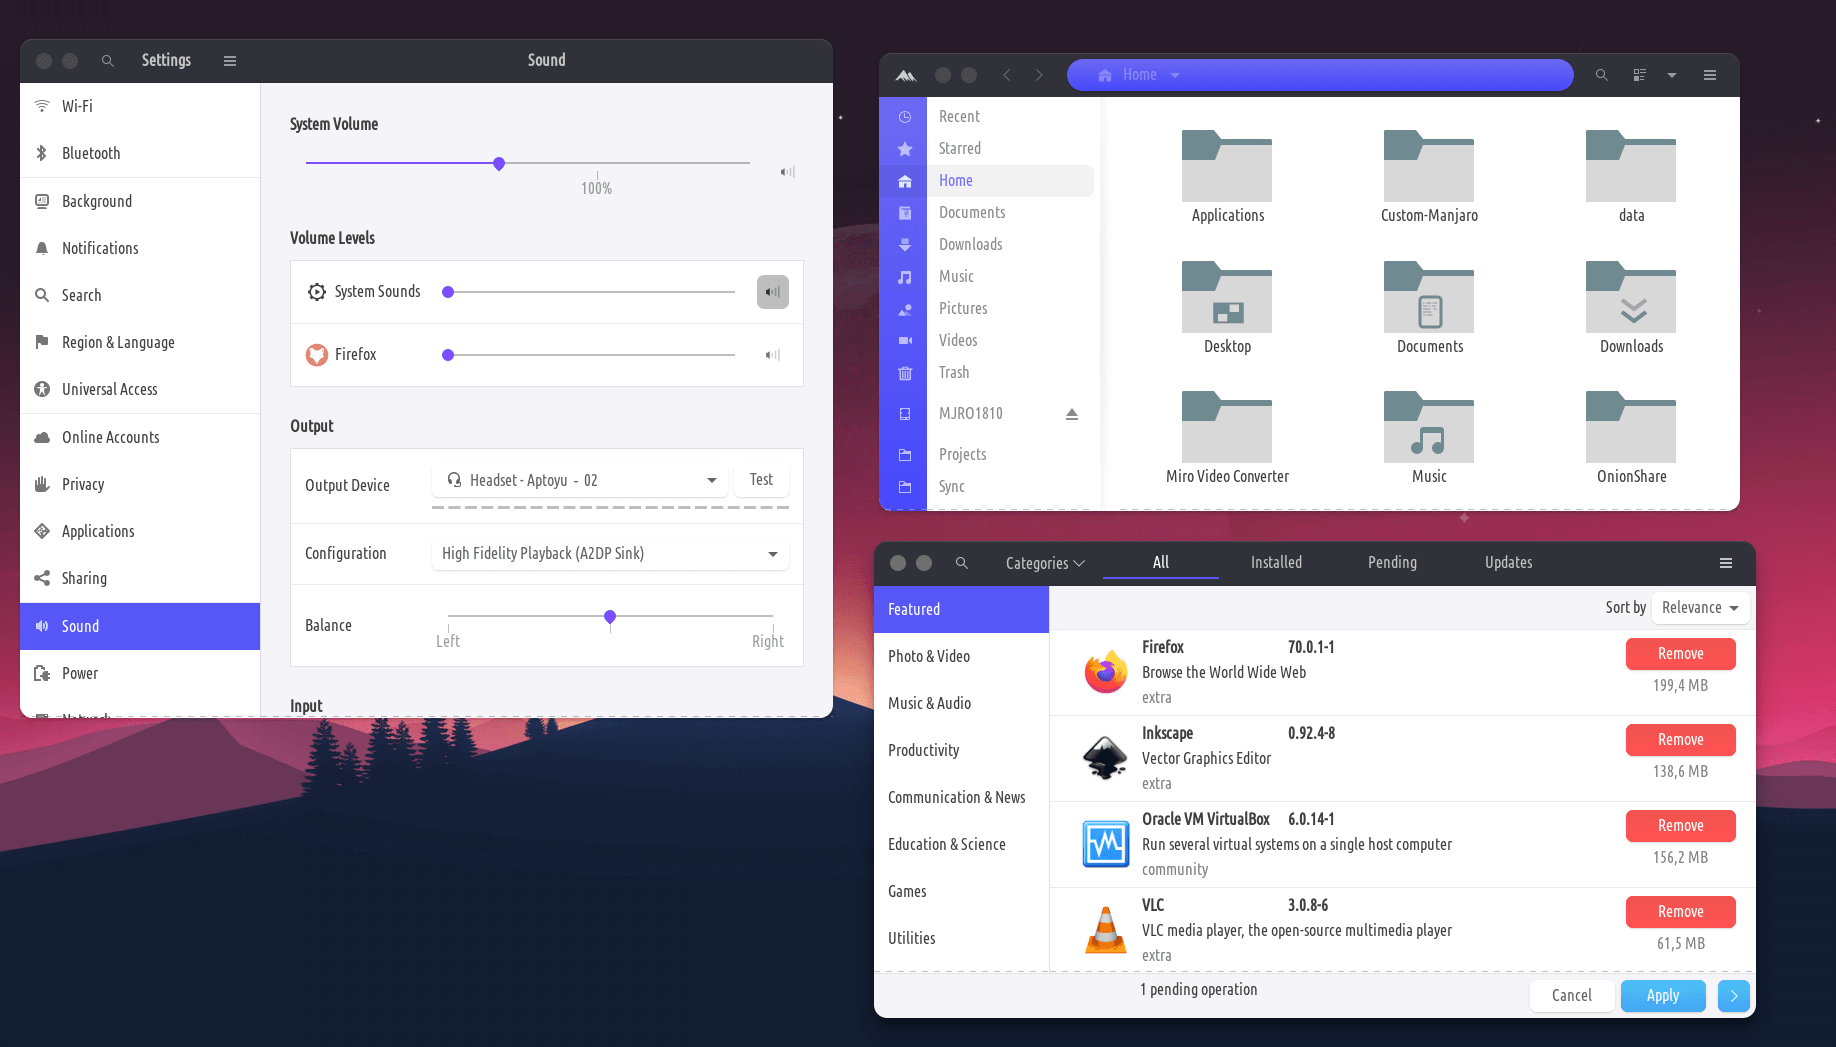Image resolution: width=1836 pixels, height=1047 pixels.
Task: Mute the system volume speaker icon
Action: pyautogui.click(x=787, y=172)
